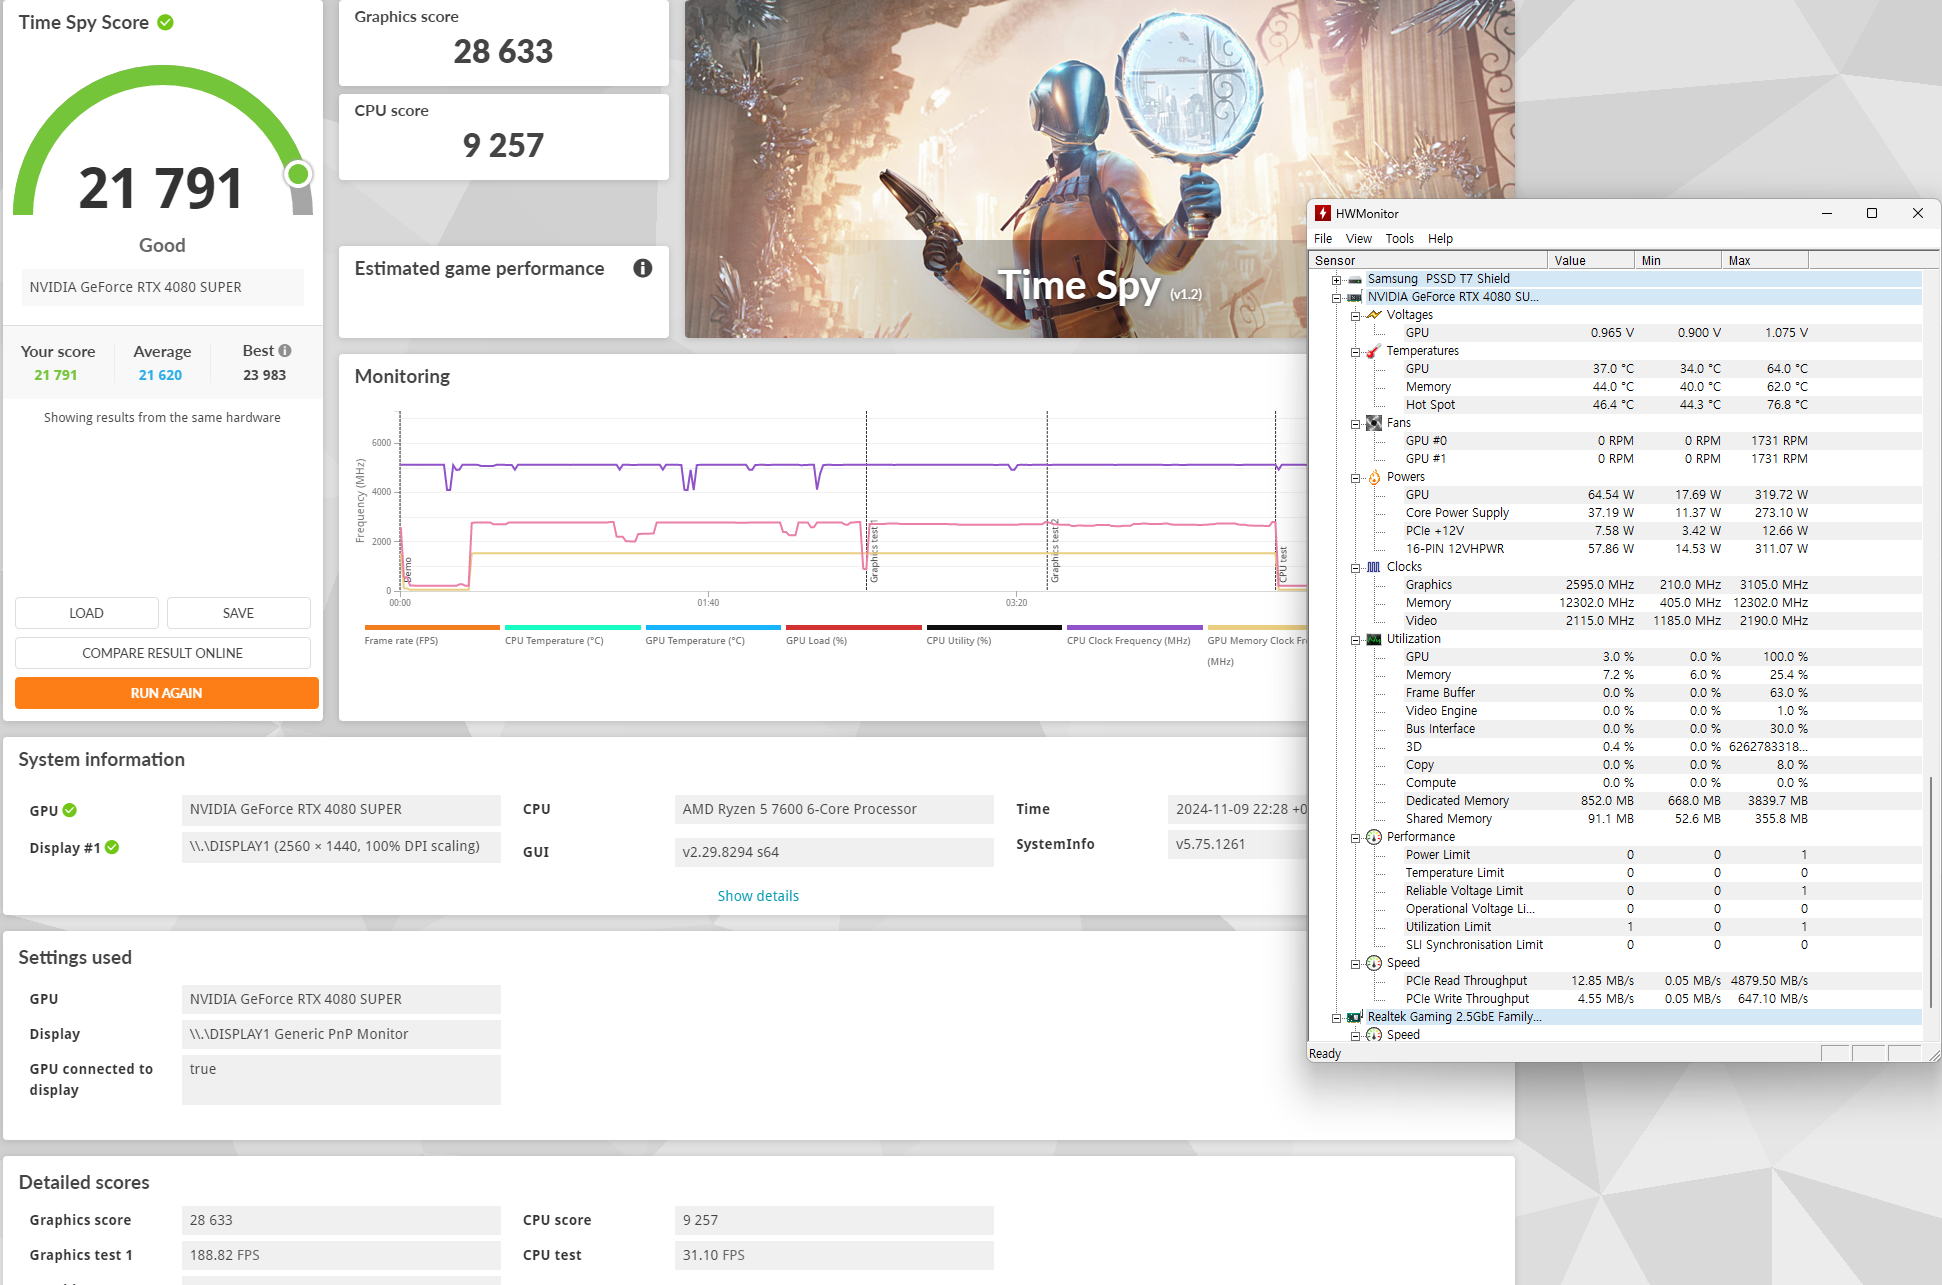Screen dimensions: 1942x1285
Task: Click the Graphics test 1 value 188.82 FPS
Action: [x=341, y=1255]
